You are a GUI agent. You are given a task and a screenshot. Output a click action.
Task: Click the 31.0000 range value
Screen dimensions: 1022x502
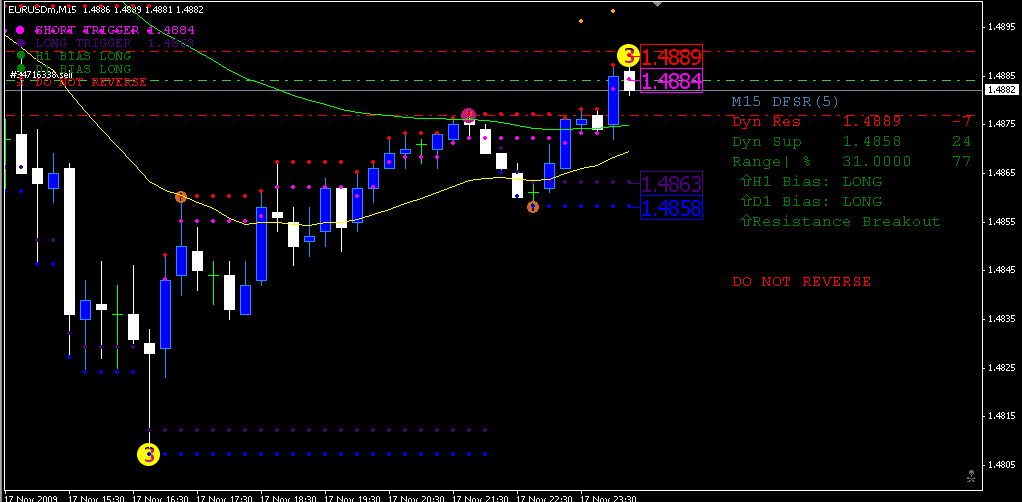877,162
